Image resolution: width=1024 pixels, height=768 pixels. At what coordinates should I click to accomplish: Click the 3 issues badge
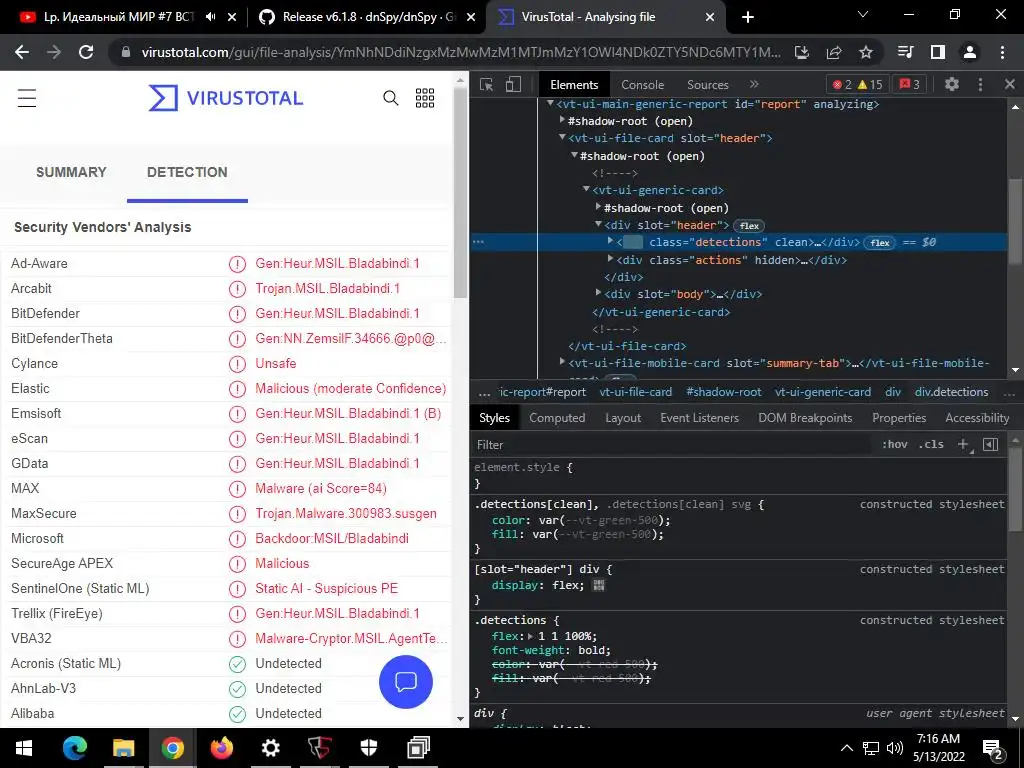pos(910,84)
